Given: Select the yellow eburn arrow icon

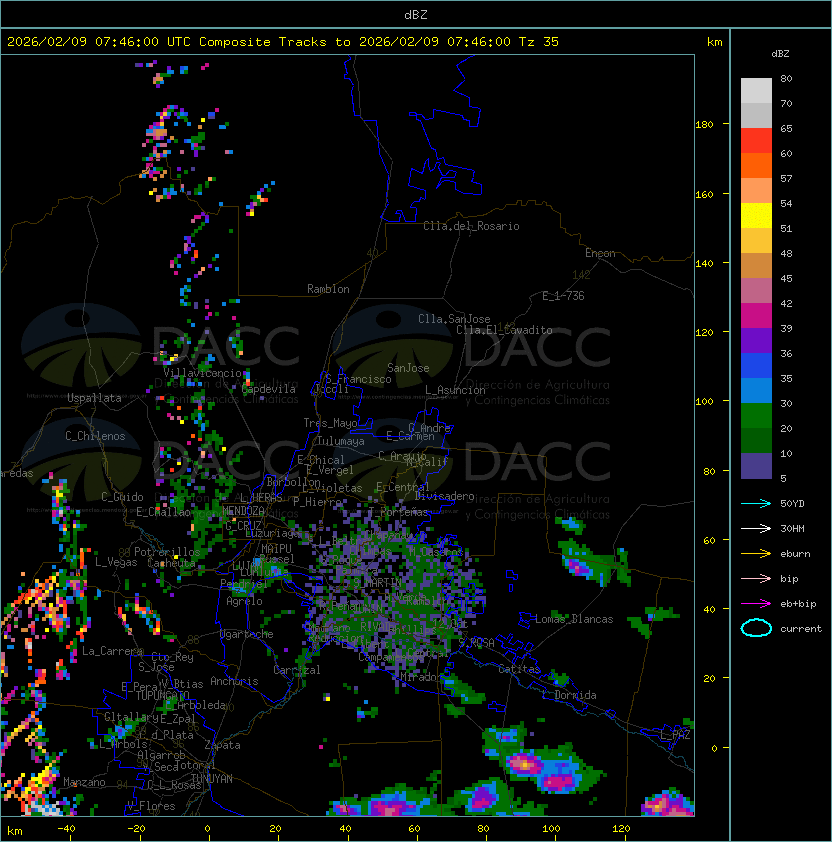Looking at the screenshot, I should point(756,554).
